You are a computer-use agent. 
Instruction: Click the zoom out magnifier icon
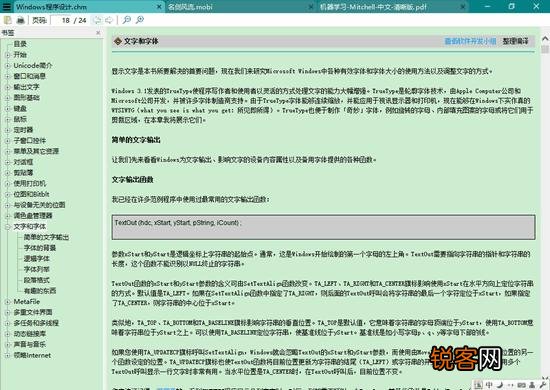[x=127, y=20]
